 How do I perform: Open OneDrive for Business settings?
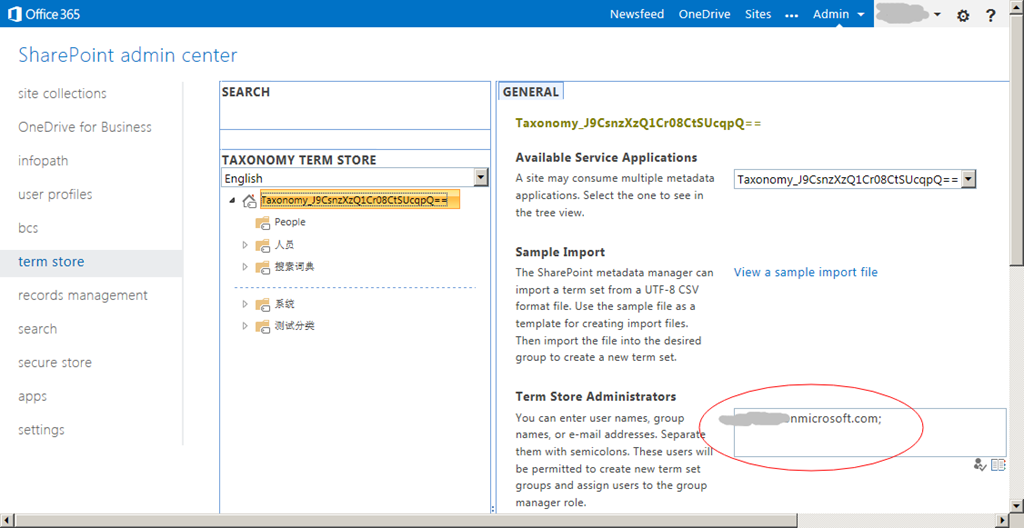(85, 127)
